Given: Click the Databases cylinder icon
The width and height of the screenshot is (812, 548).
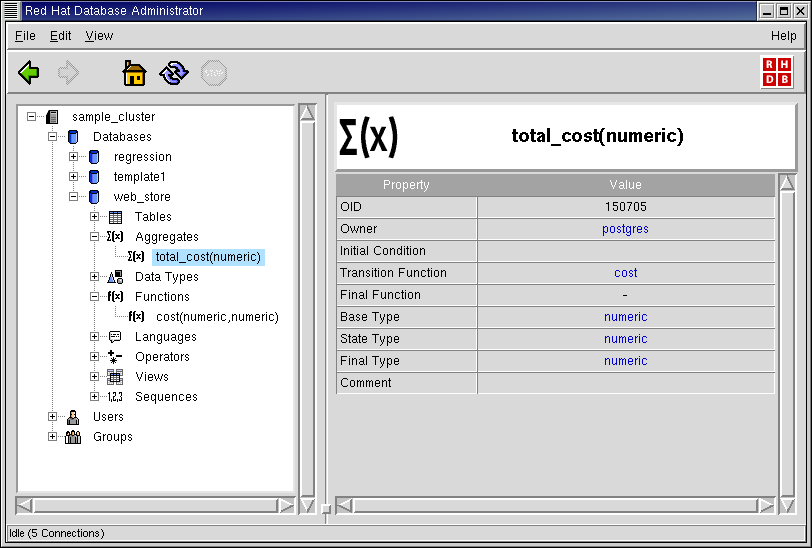Looking at the screenshot, I should point(73,137).
